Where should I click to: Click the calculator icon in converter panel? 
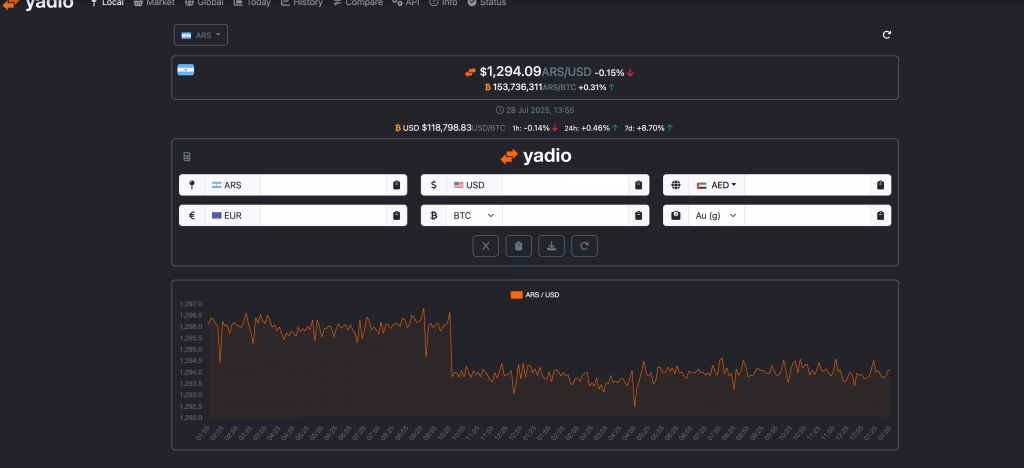click(187, 157)
